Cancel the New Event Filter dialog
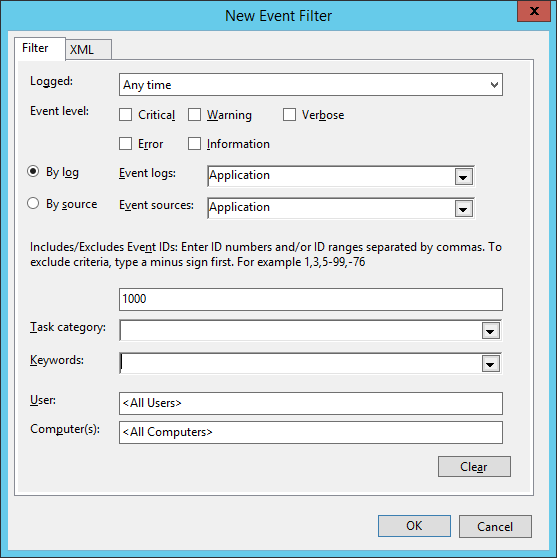Viewport: 557px width, 558px height. 495,526
